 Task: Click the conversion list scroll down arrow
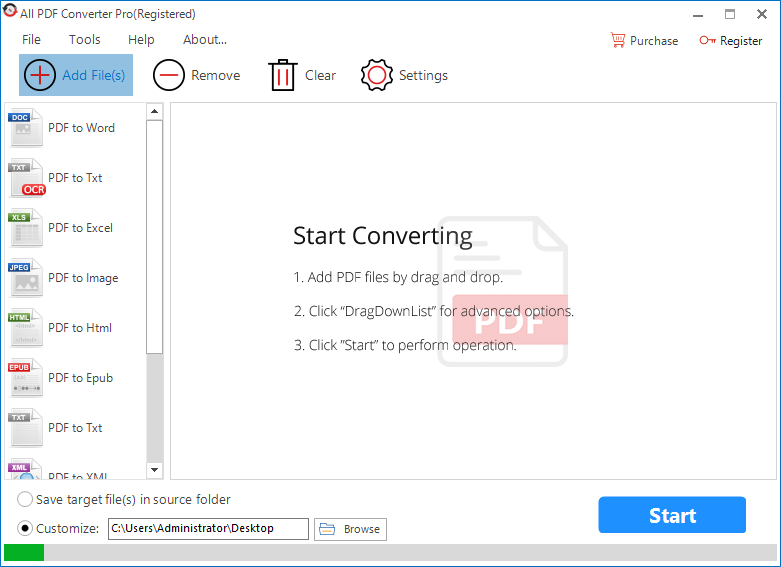(x=154, y=470)
